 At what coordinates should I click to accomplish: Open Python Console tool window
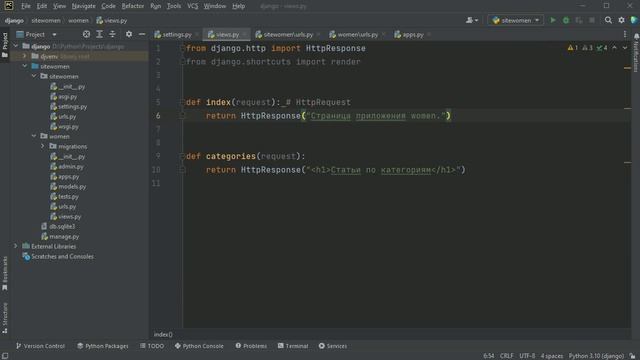tap(199, 346)
